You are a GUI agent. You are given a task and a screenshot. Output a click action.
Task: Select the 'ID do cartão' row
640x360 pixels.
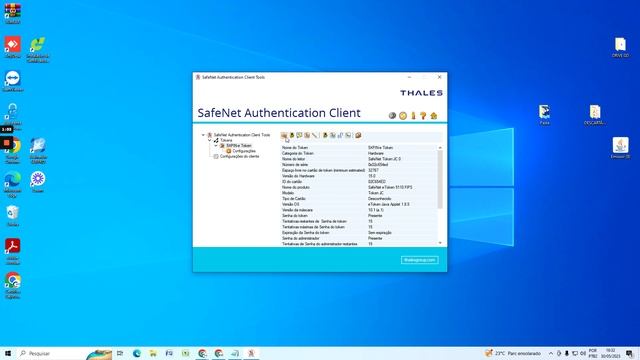(359, 182)
